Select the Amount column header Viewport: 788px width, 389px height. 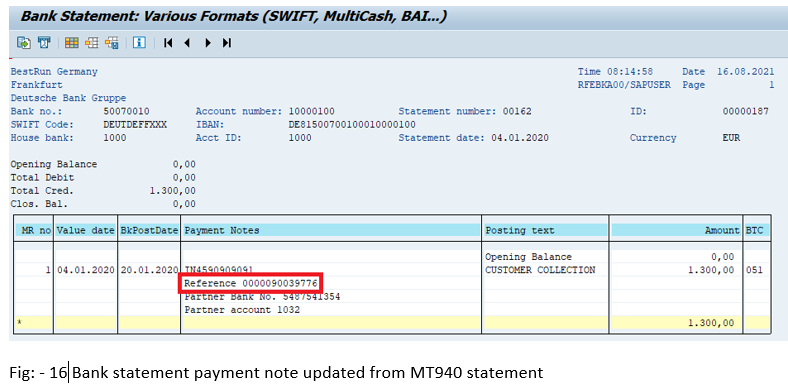[676, 231]
